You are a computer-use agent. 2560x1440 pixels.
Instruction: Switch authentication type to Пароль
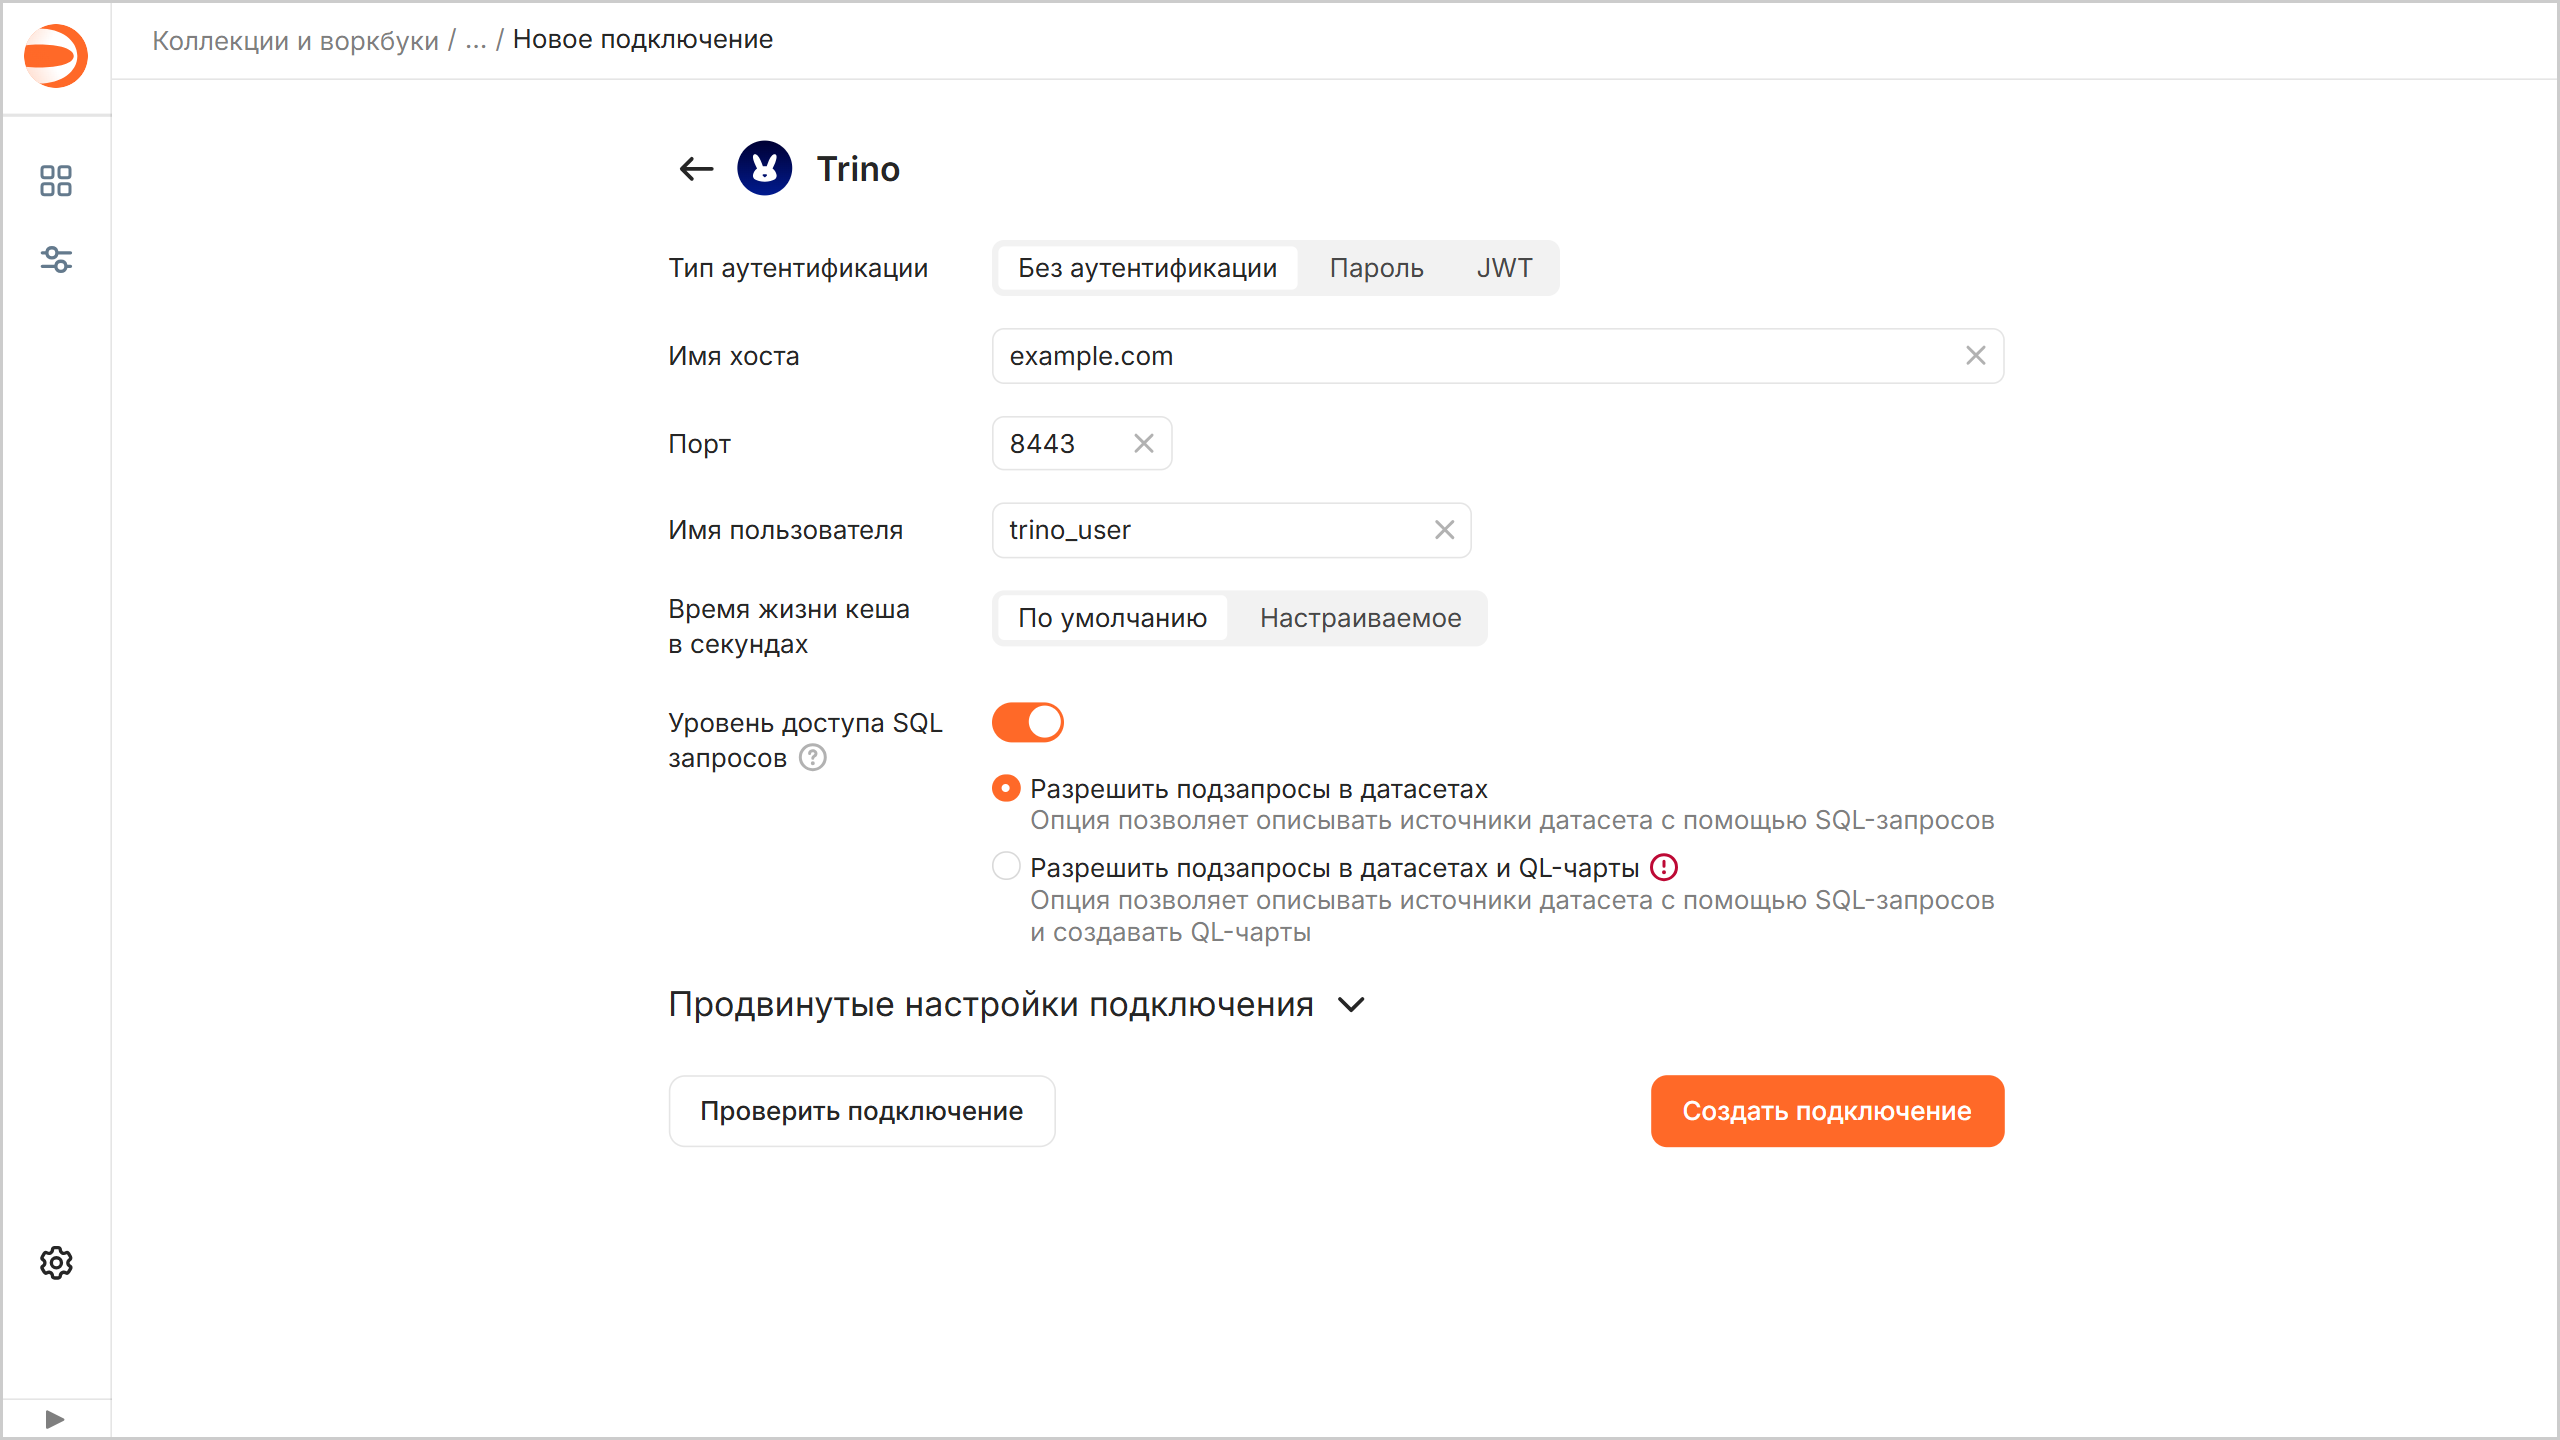(x=1376, y=268)
